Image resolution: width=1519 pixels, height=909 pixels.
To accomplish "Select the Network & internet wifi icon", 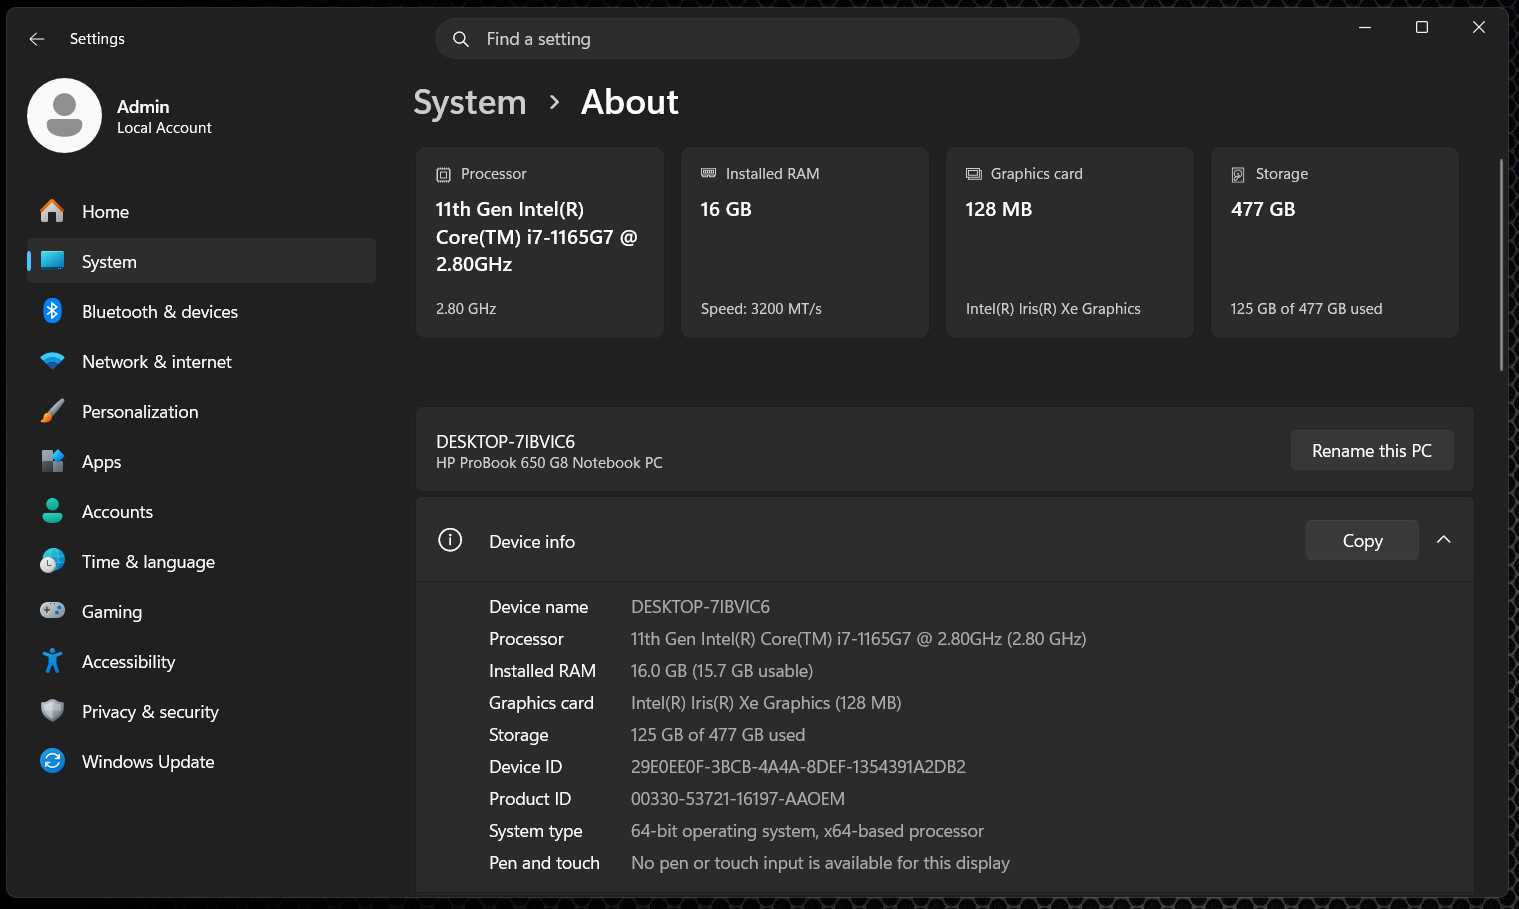I will click(52, 361).
